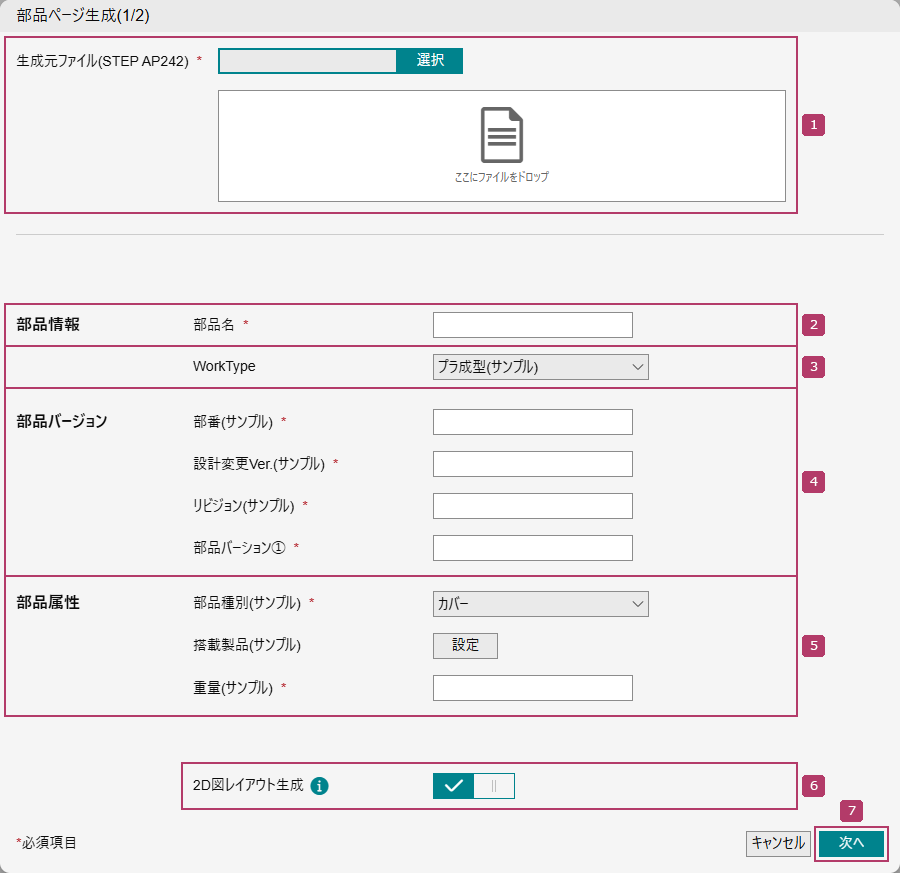Viewport: 900px width, 873px height.
Task: Click the ここにファイルをドロップ text
Action: pos(501,177)
